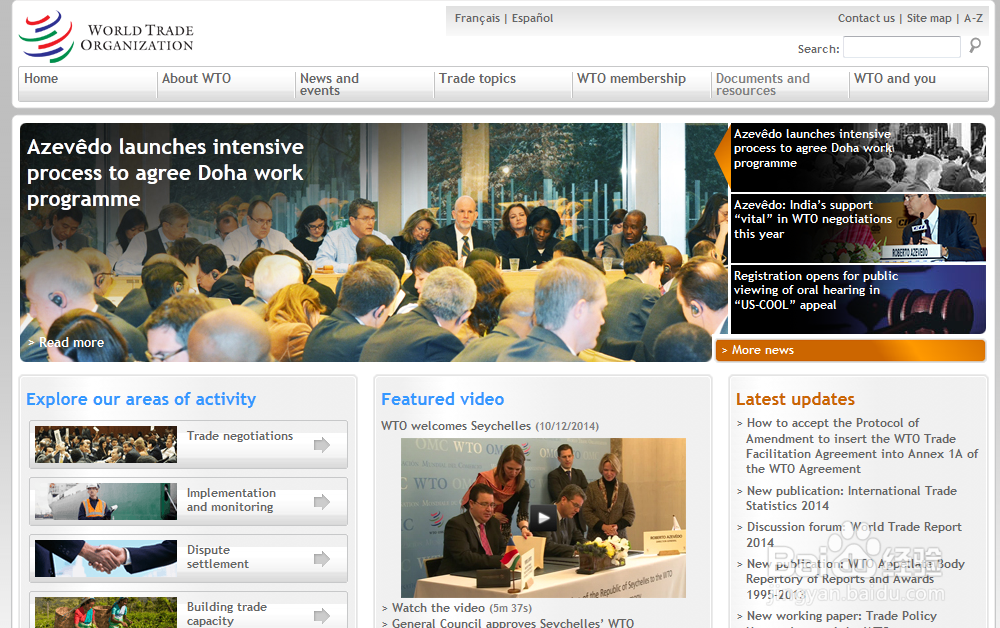
Task: Open the WTO and you menu
Action: pos(895,78)
